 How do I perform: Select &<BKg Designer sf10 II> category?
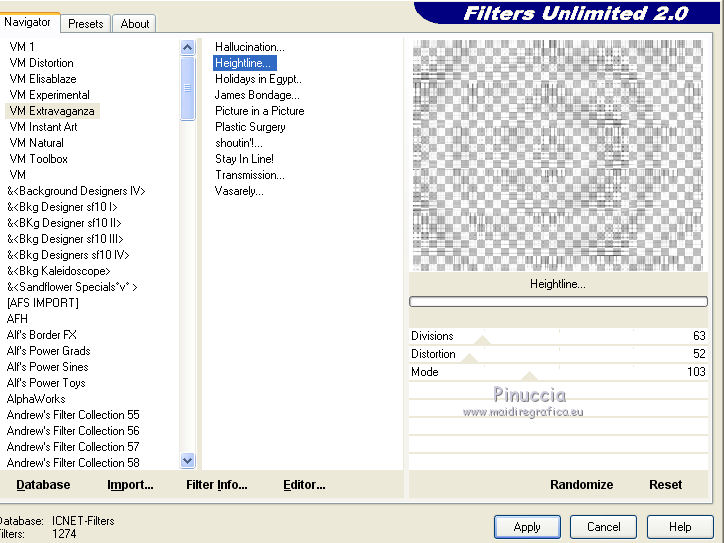point(64,223)
